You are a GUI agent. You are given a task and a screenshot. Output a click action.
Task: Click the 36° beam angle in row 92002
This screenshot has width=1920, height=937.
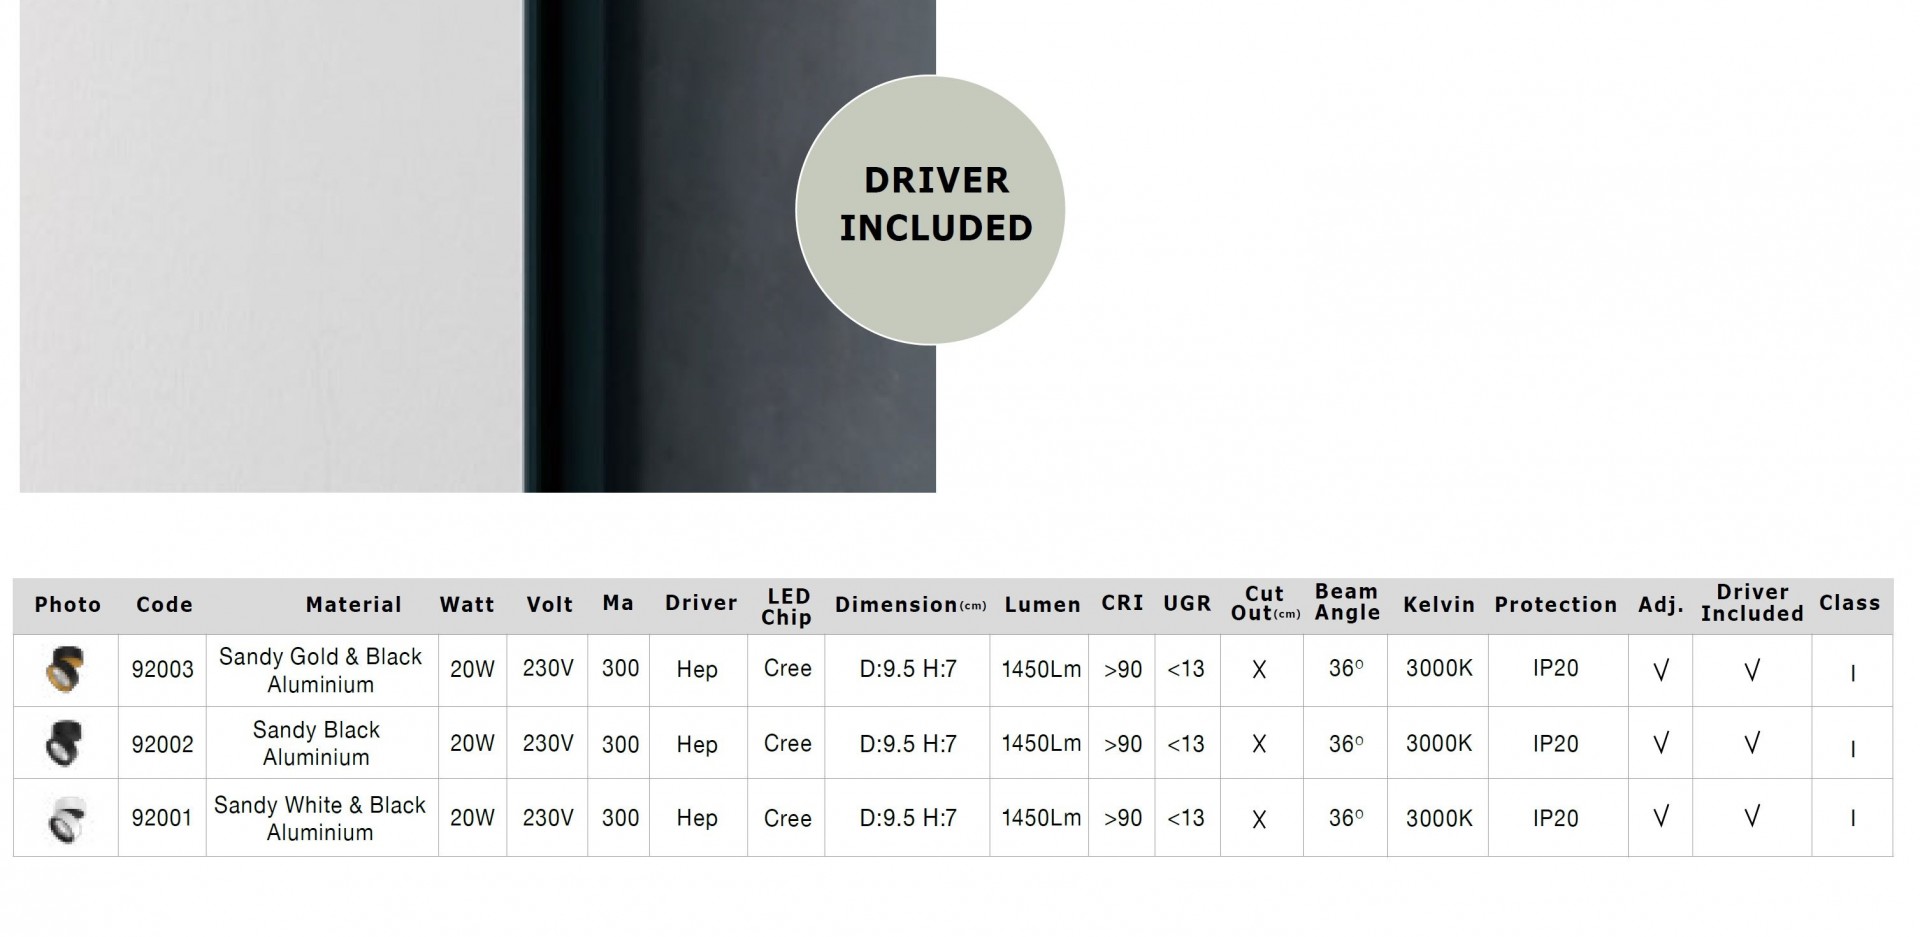pyautogui.click(x=1346, y=743)
